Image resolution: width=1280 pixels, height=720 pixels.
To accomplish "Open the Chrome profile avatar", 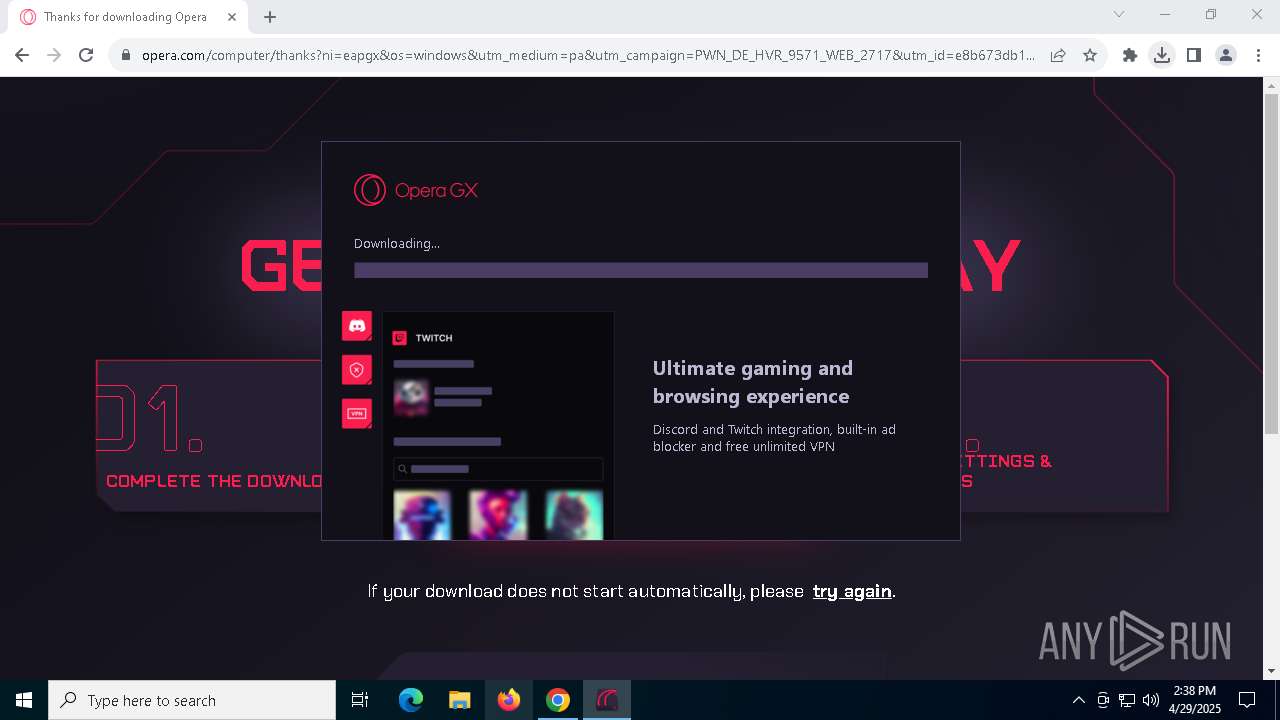I will point(1226,56).
